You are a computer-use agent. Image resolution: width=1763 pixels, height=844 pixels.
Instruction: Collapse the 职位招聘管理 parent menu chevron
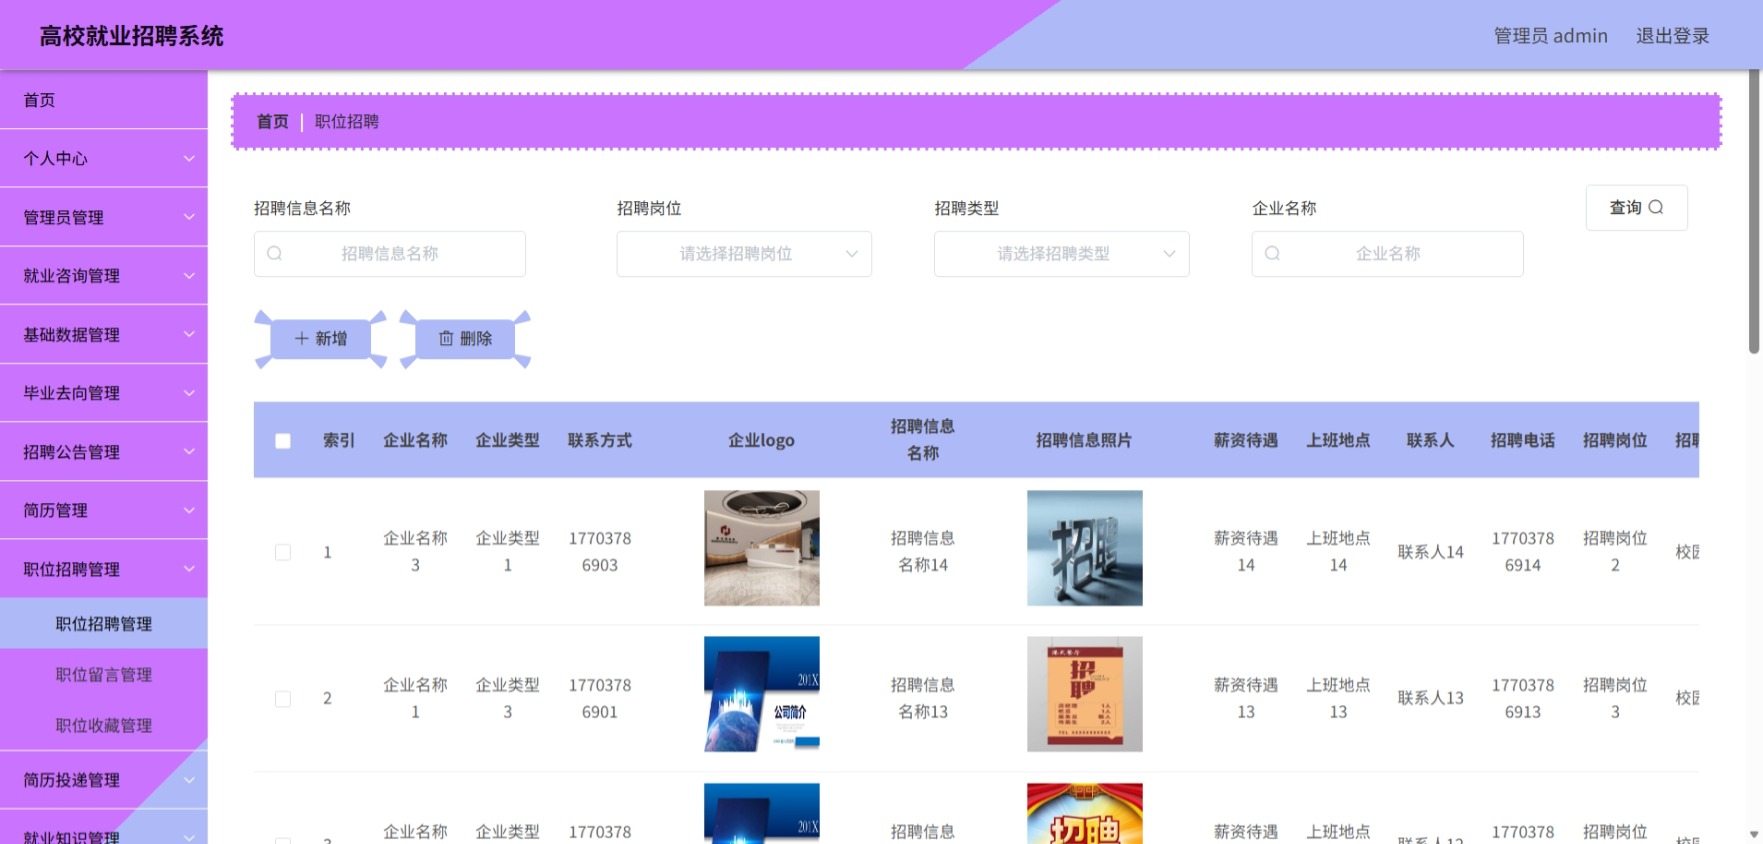point(189,569)
